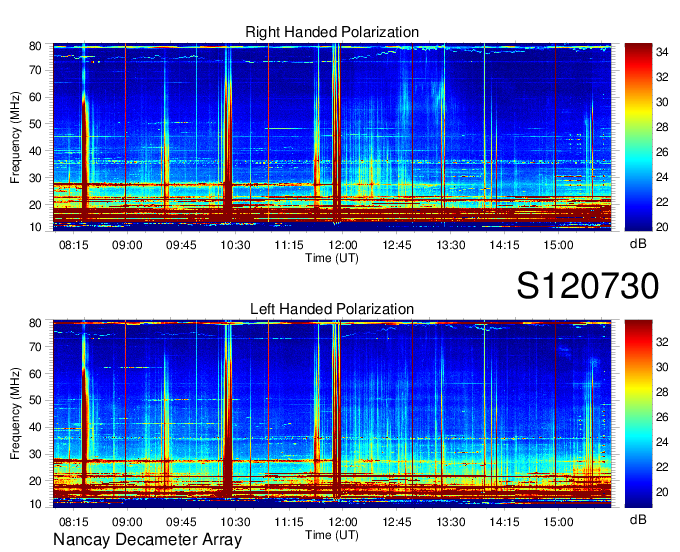Click the dB unit under Right Handed color bar

click(x=638, y=244)
